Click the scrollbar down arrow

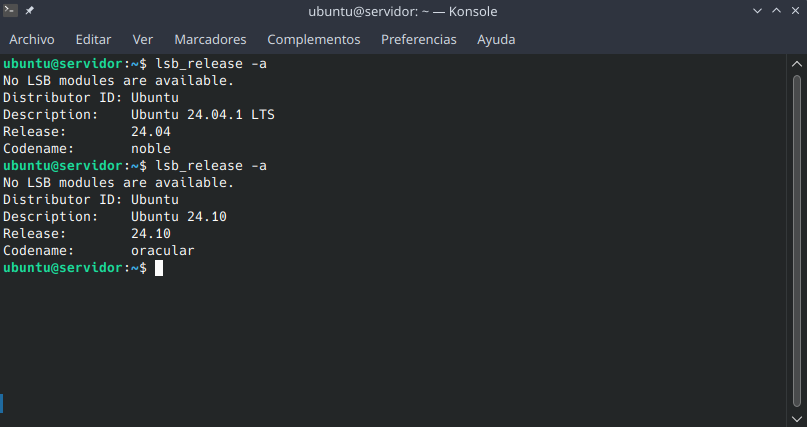(x=797, y=419)
